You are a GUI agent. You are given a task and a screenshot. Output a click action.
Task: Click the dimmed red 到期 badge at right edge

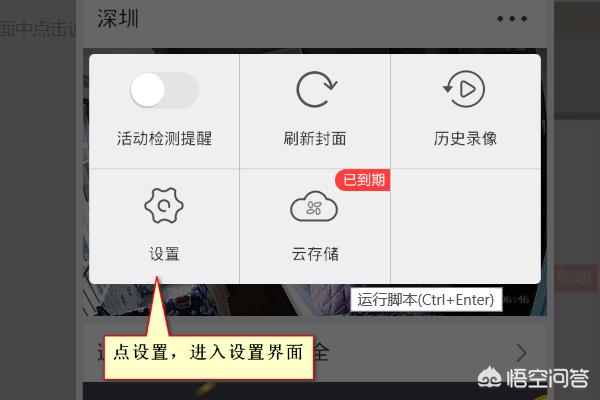[x=575, y=278]
